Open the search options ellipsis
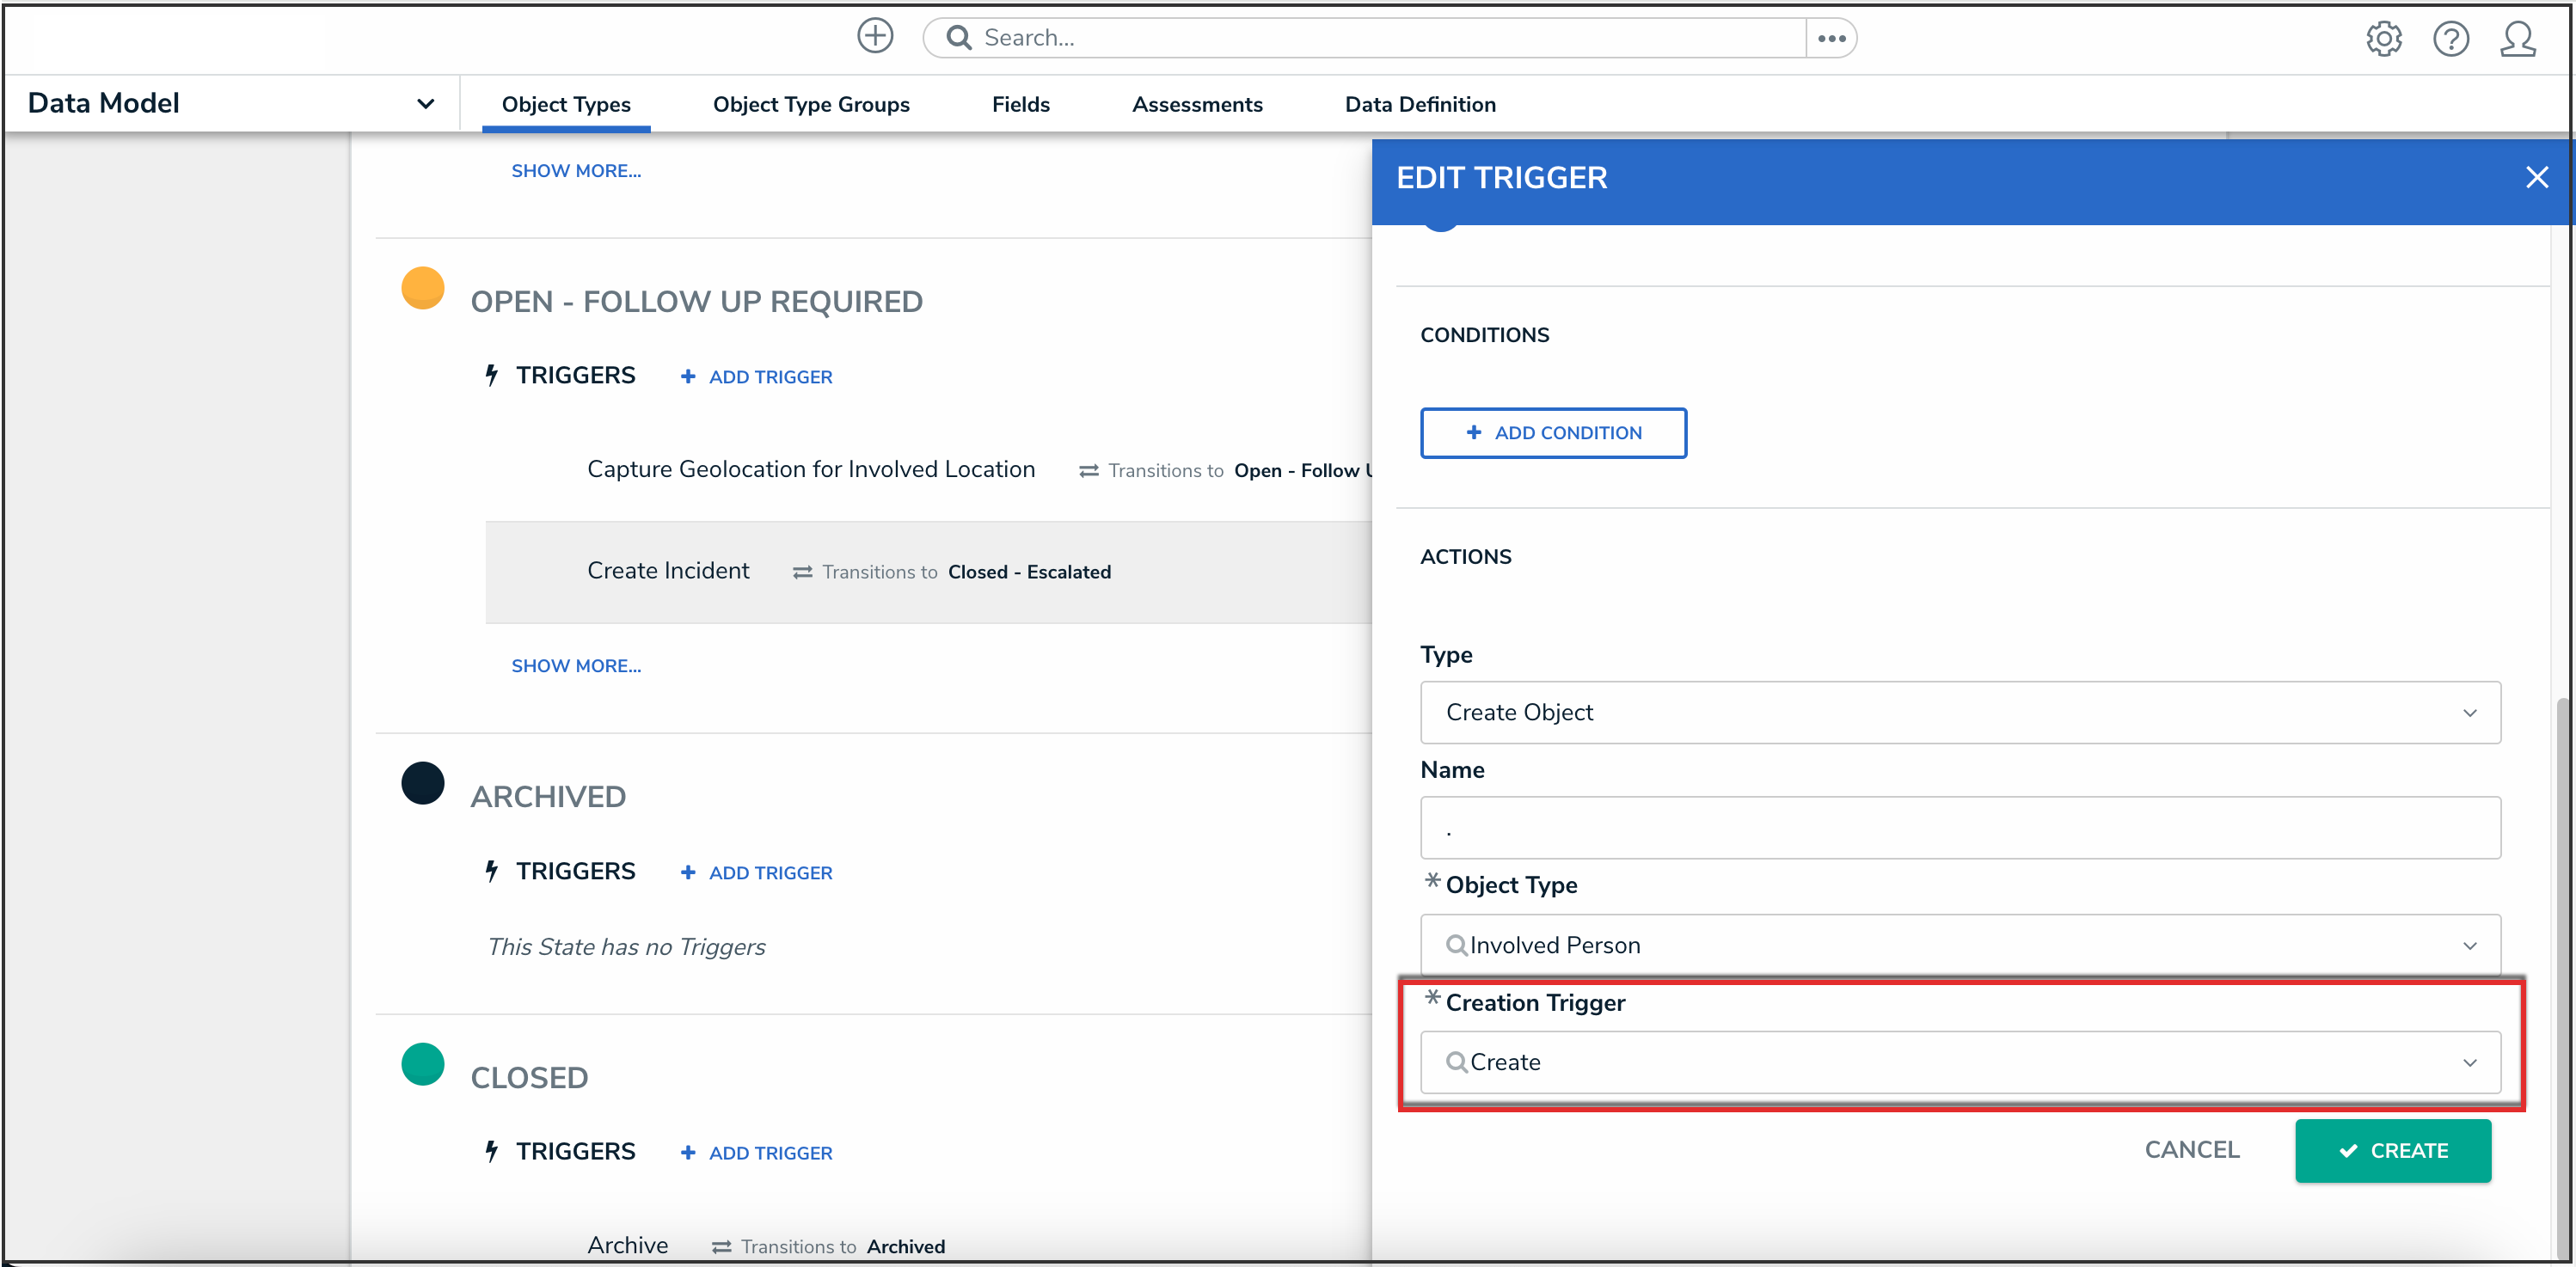 (1831, 38)
